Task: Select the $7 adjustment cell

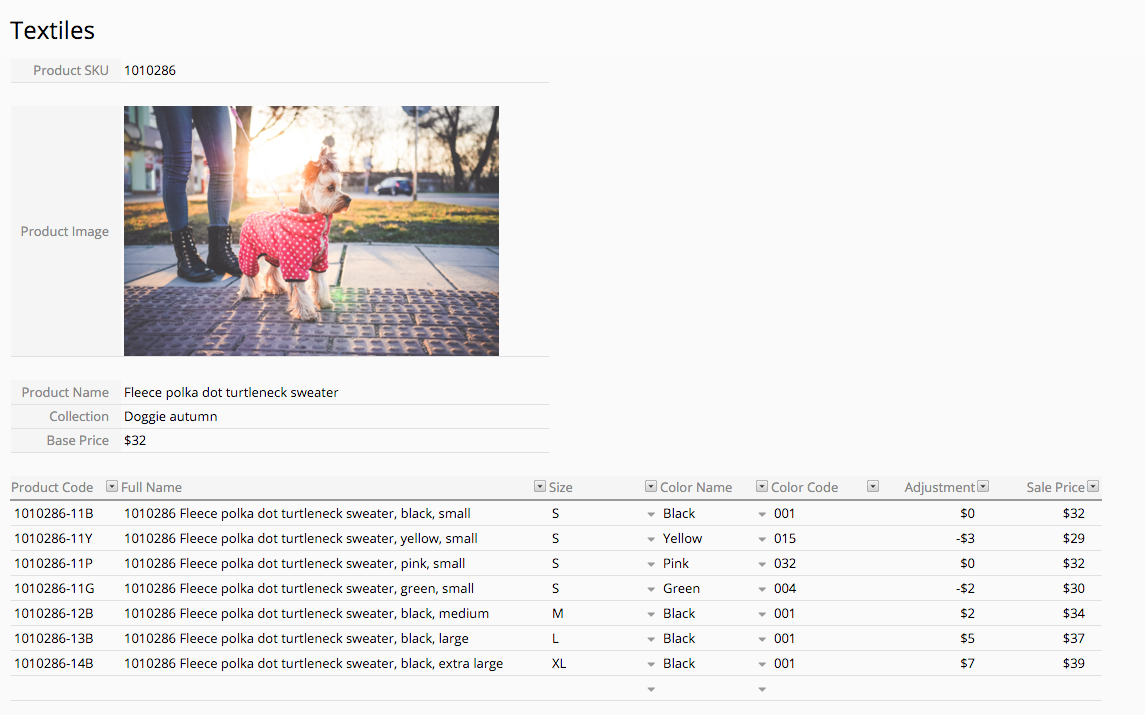Action: click(968, 663)
